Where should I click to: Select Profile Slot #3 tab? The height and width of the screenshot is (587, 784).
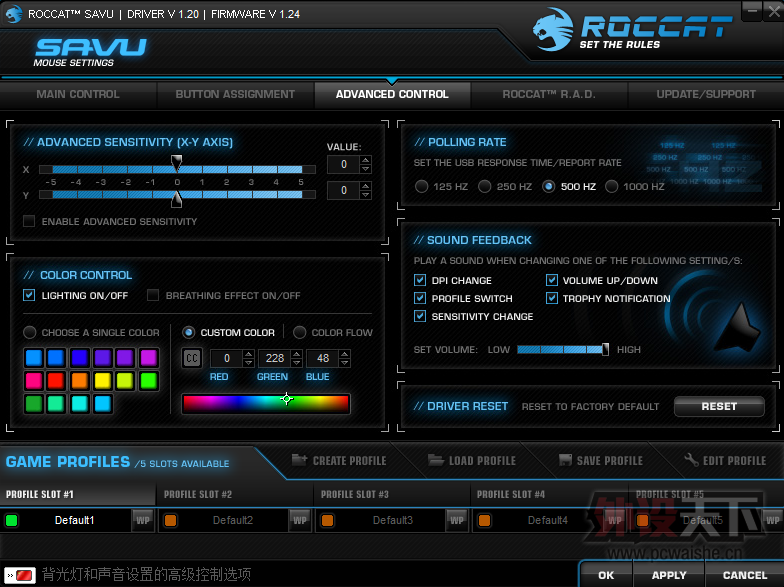click(392, 494)
